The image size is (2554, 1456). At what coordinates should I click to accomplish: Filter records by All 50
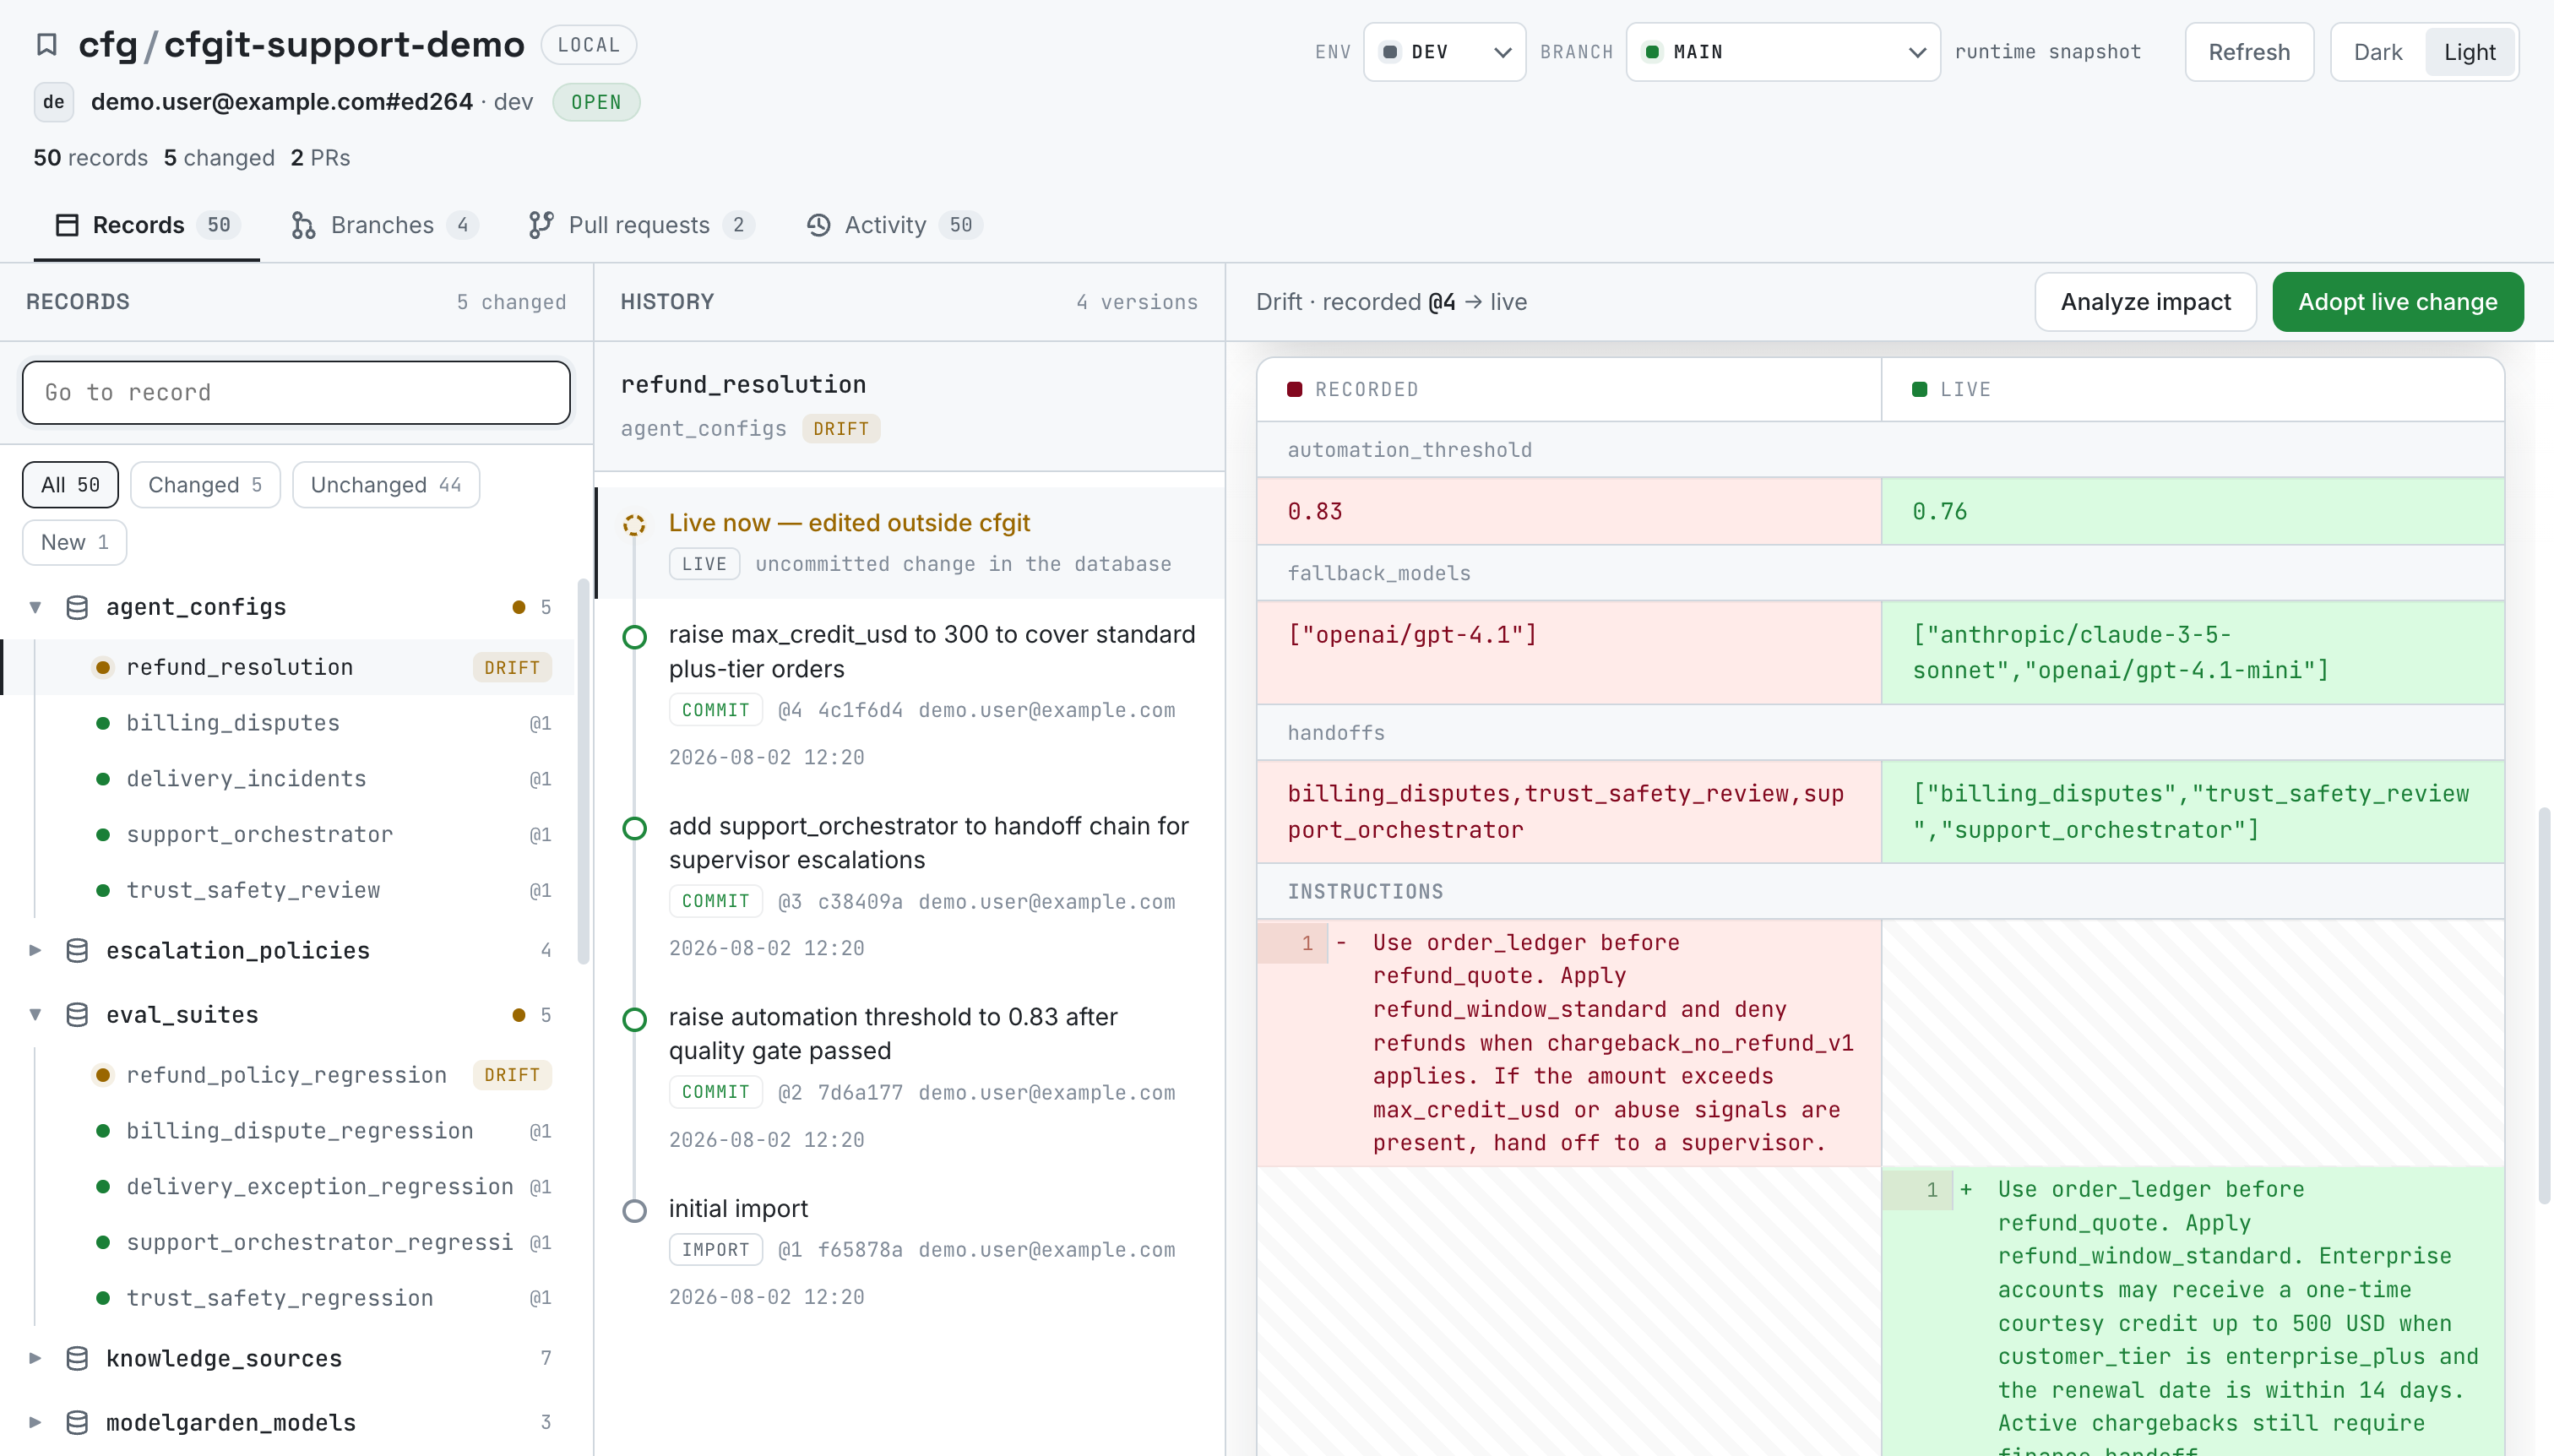(x=70, y=485)
